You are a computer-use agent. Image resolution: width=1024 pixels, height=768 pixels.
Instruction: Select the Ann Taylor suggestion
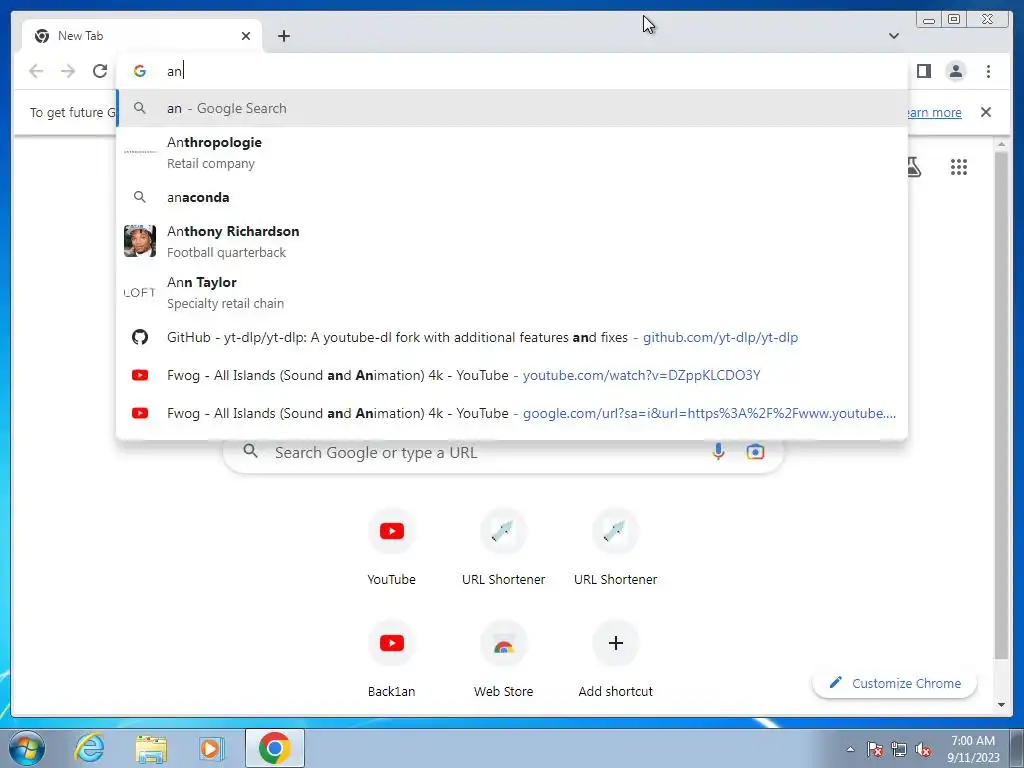pyautogui.click(x=512, y=292)
